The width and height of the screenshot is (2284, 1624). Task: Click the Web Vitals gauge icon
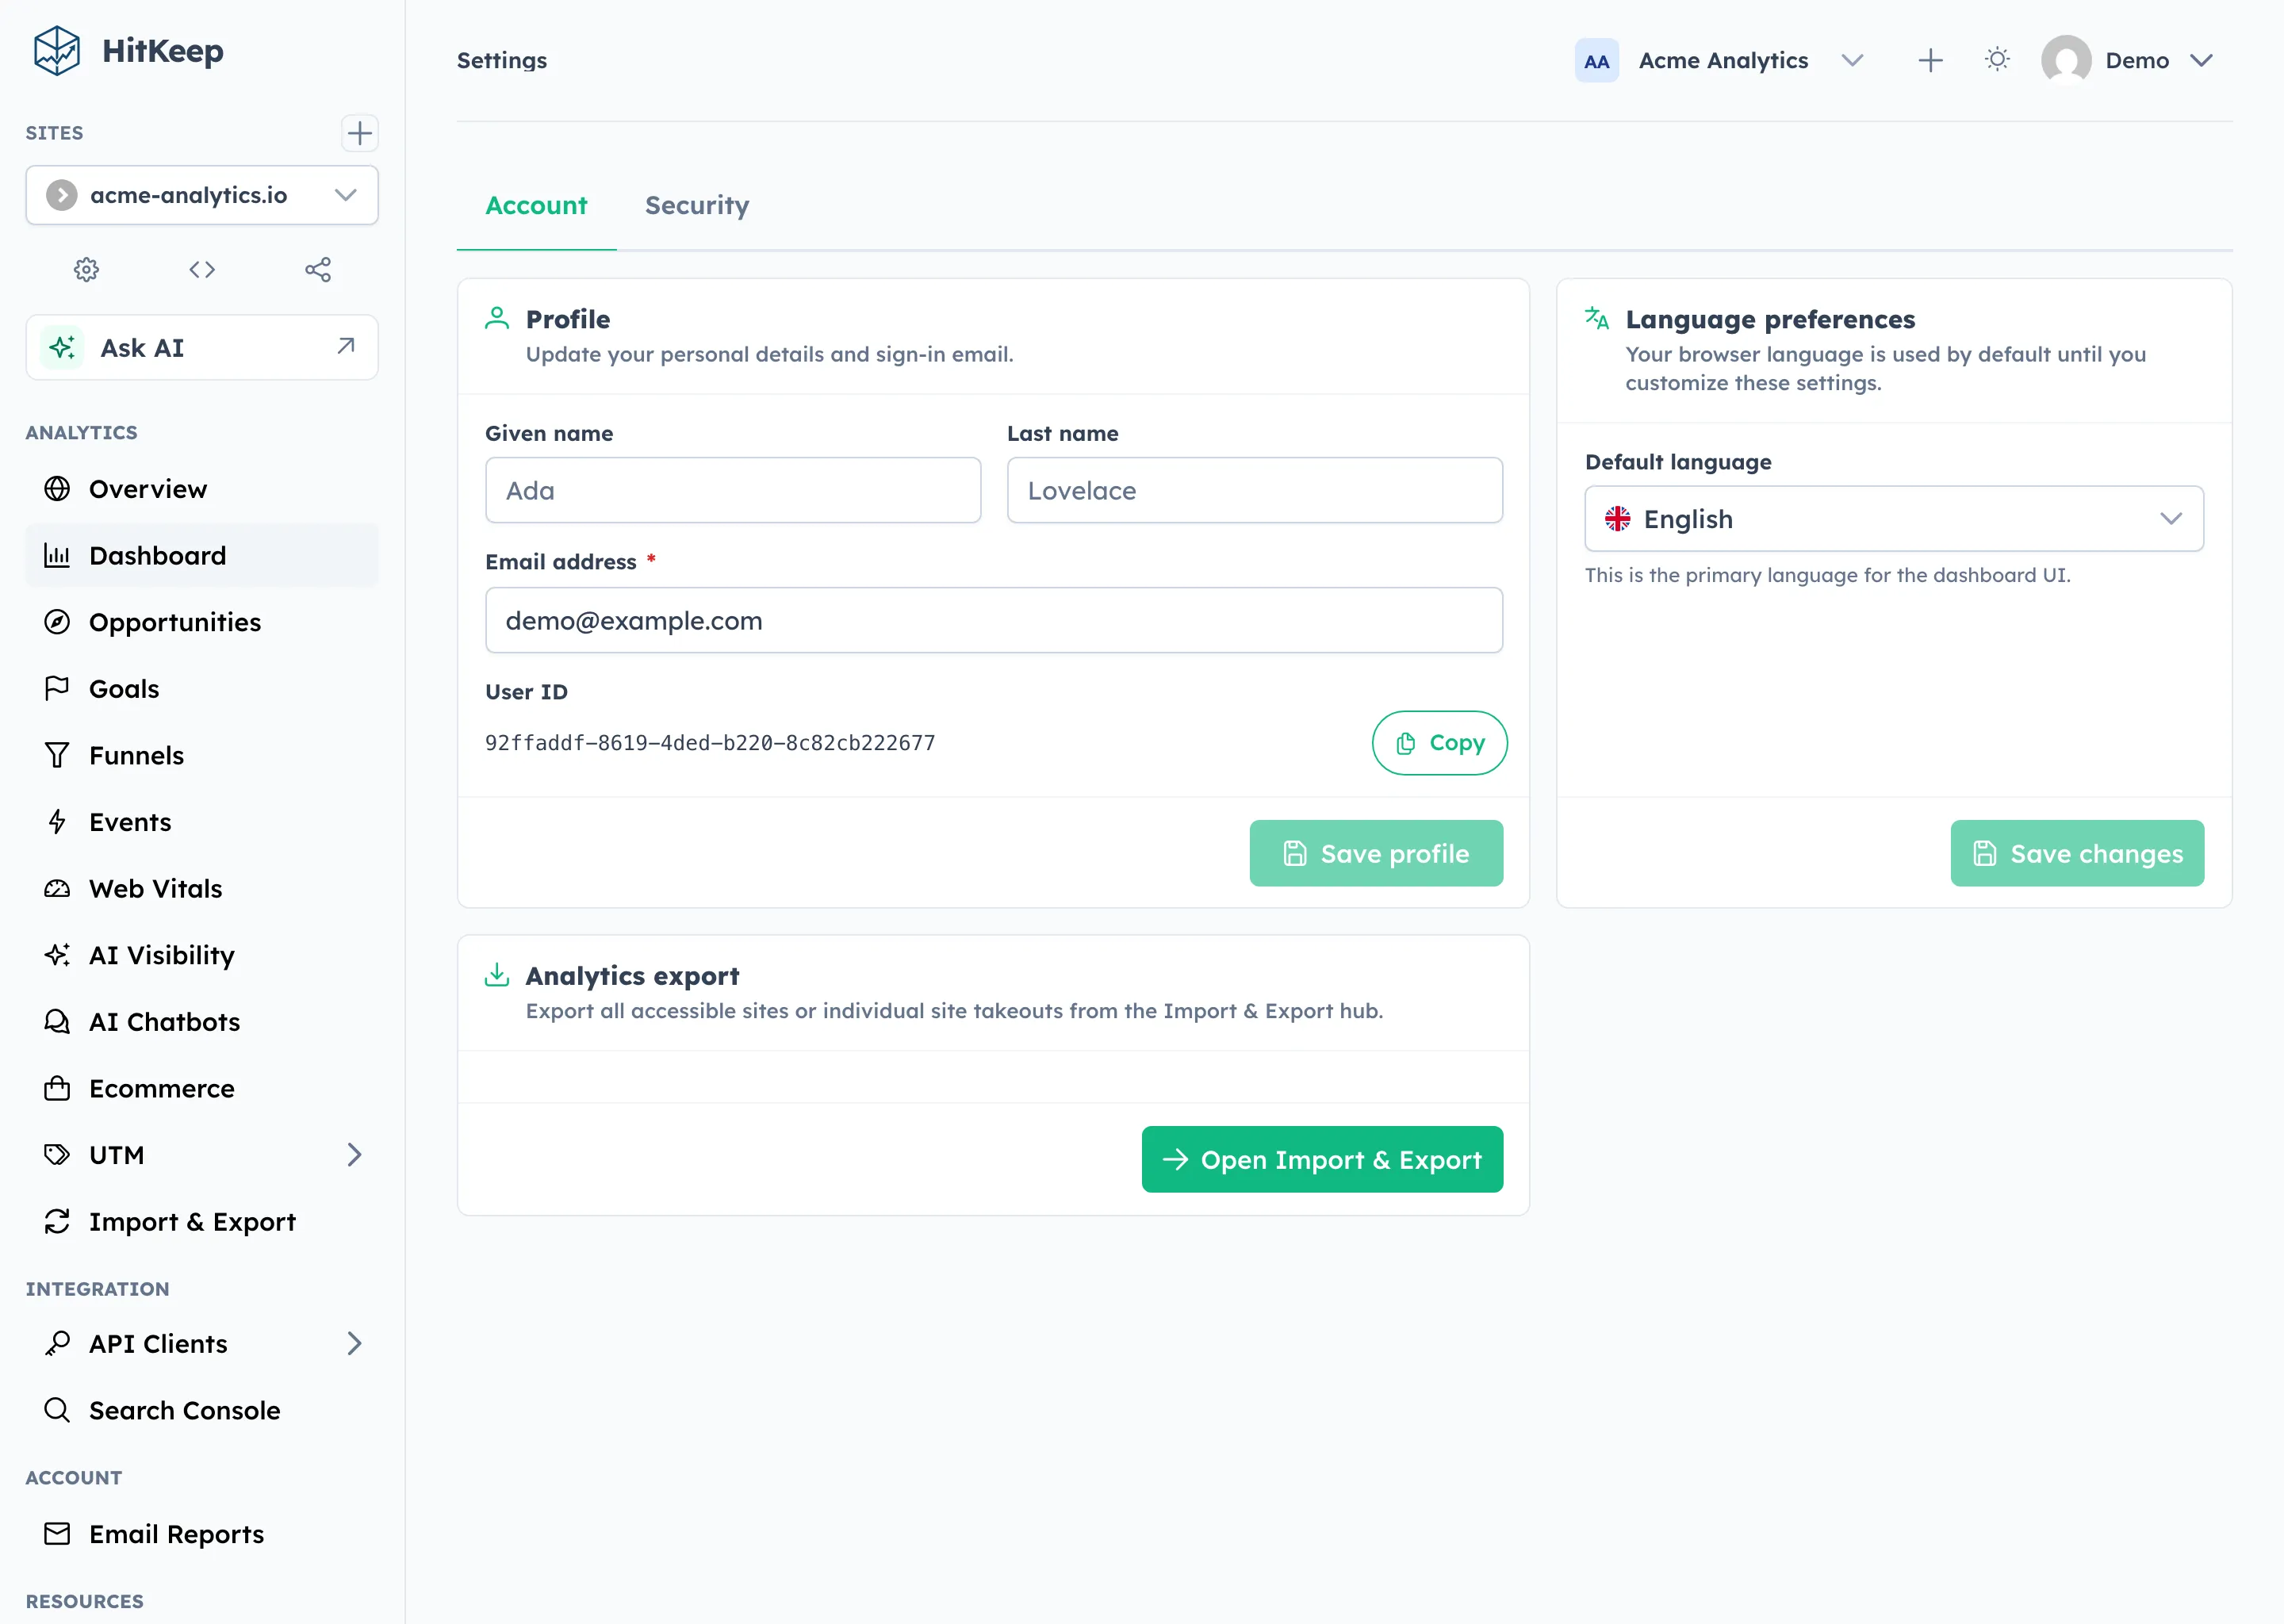(57, 889)
